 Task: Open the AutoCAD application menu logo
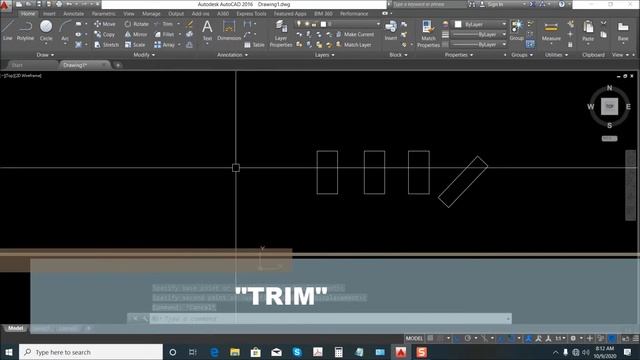5,4
